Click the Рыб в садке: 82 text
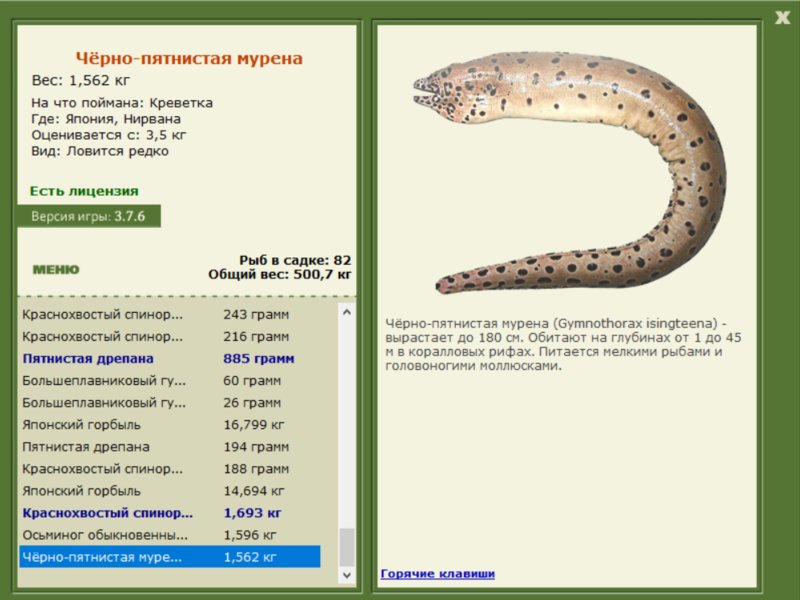 pyautogui.click(x=295, y=260)
